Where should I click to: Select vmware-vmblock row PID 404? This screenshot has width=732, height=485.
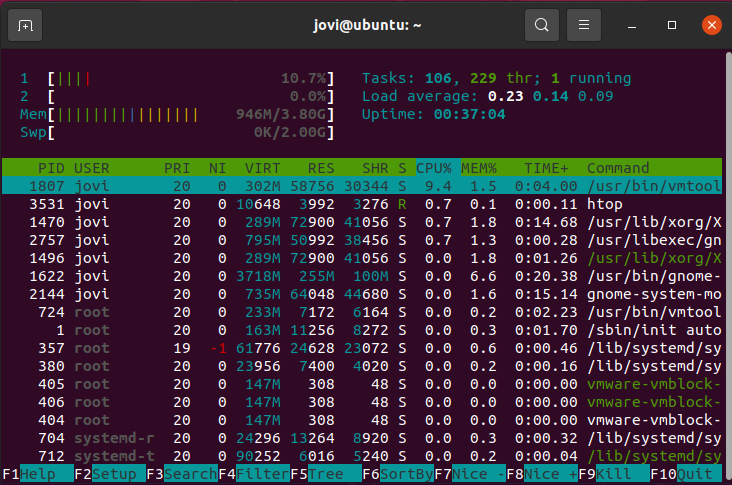click(362, 420)
